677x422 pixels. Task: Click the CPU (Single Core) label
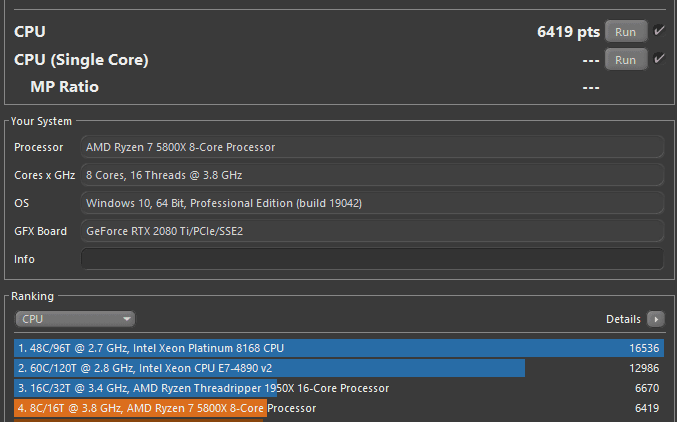[81, 60]
